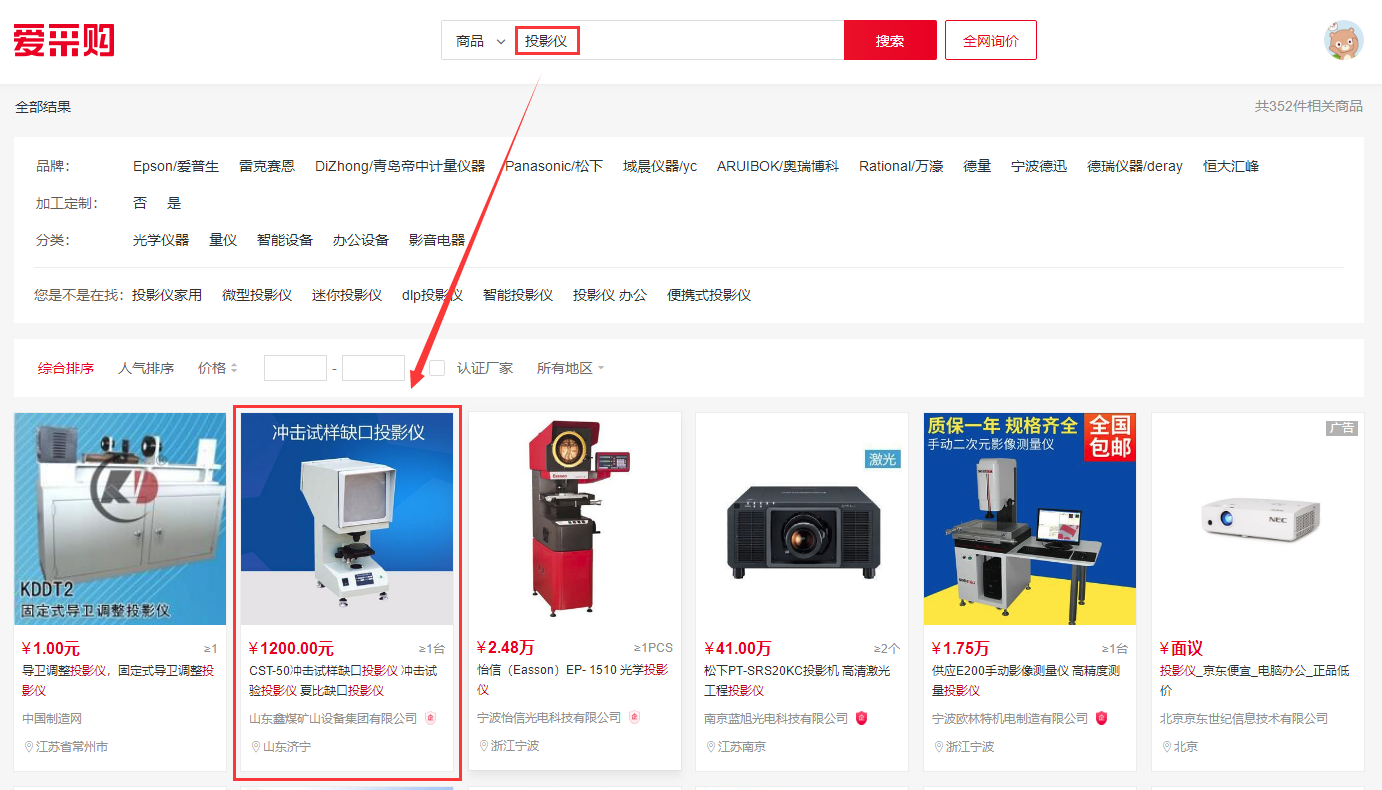This screenshot has height=790, width=1382.
Task: Click the 广告 tag on NEC projector
Action: (1341, 428)
